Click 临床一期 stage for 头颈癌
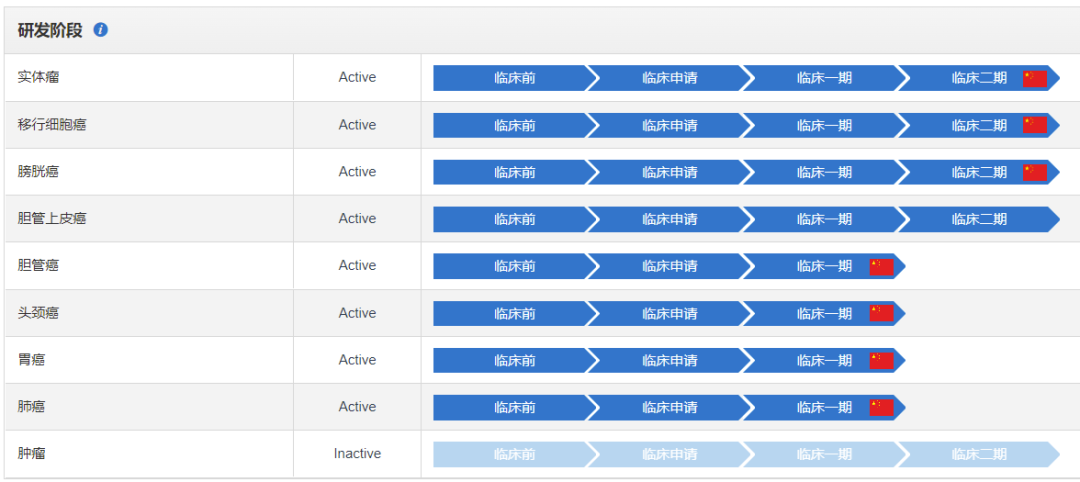The width and height of the screenshot is (1080, 482). click(x=824, y=313)
